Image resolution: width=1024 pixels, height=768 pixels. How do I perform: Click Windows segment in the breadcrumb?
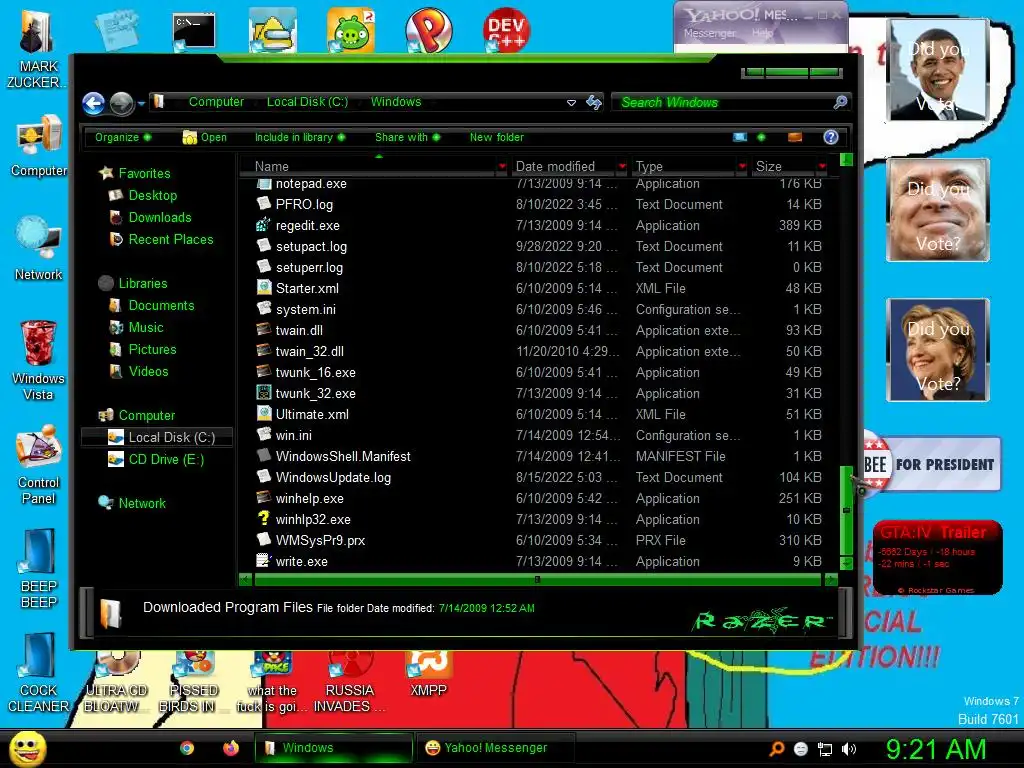point(396,102)
